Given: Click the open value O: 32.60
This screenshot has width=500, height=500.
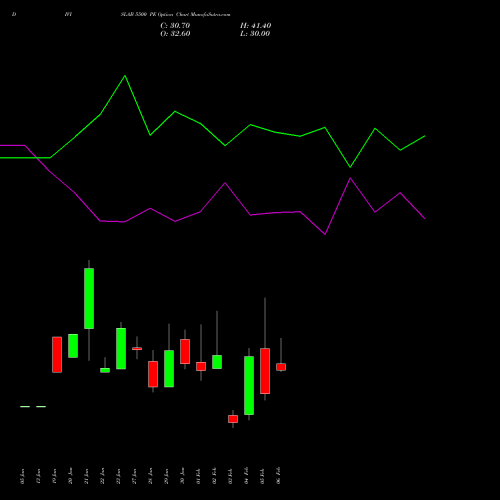Looking at the screenshot, I should [x=175, y=34].
